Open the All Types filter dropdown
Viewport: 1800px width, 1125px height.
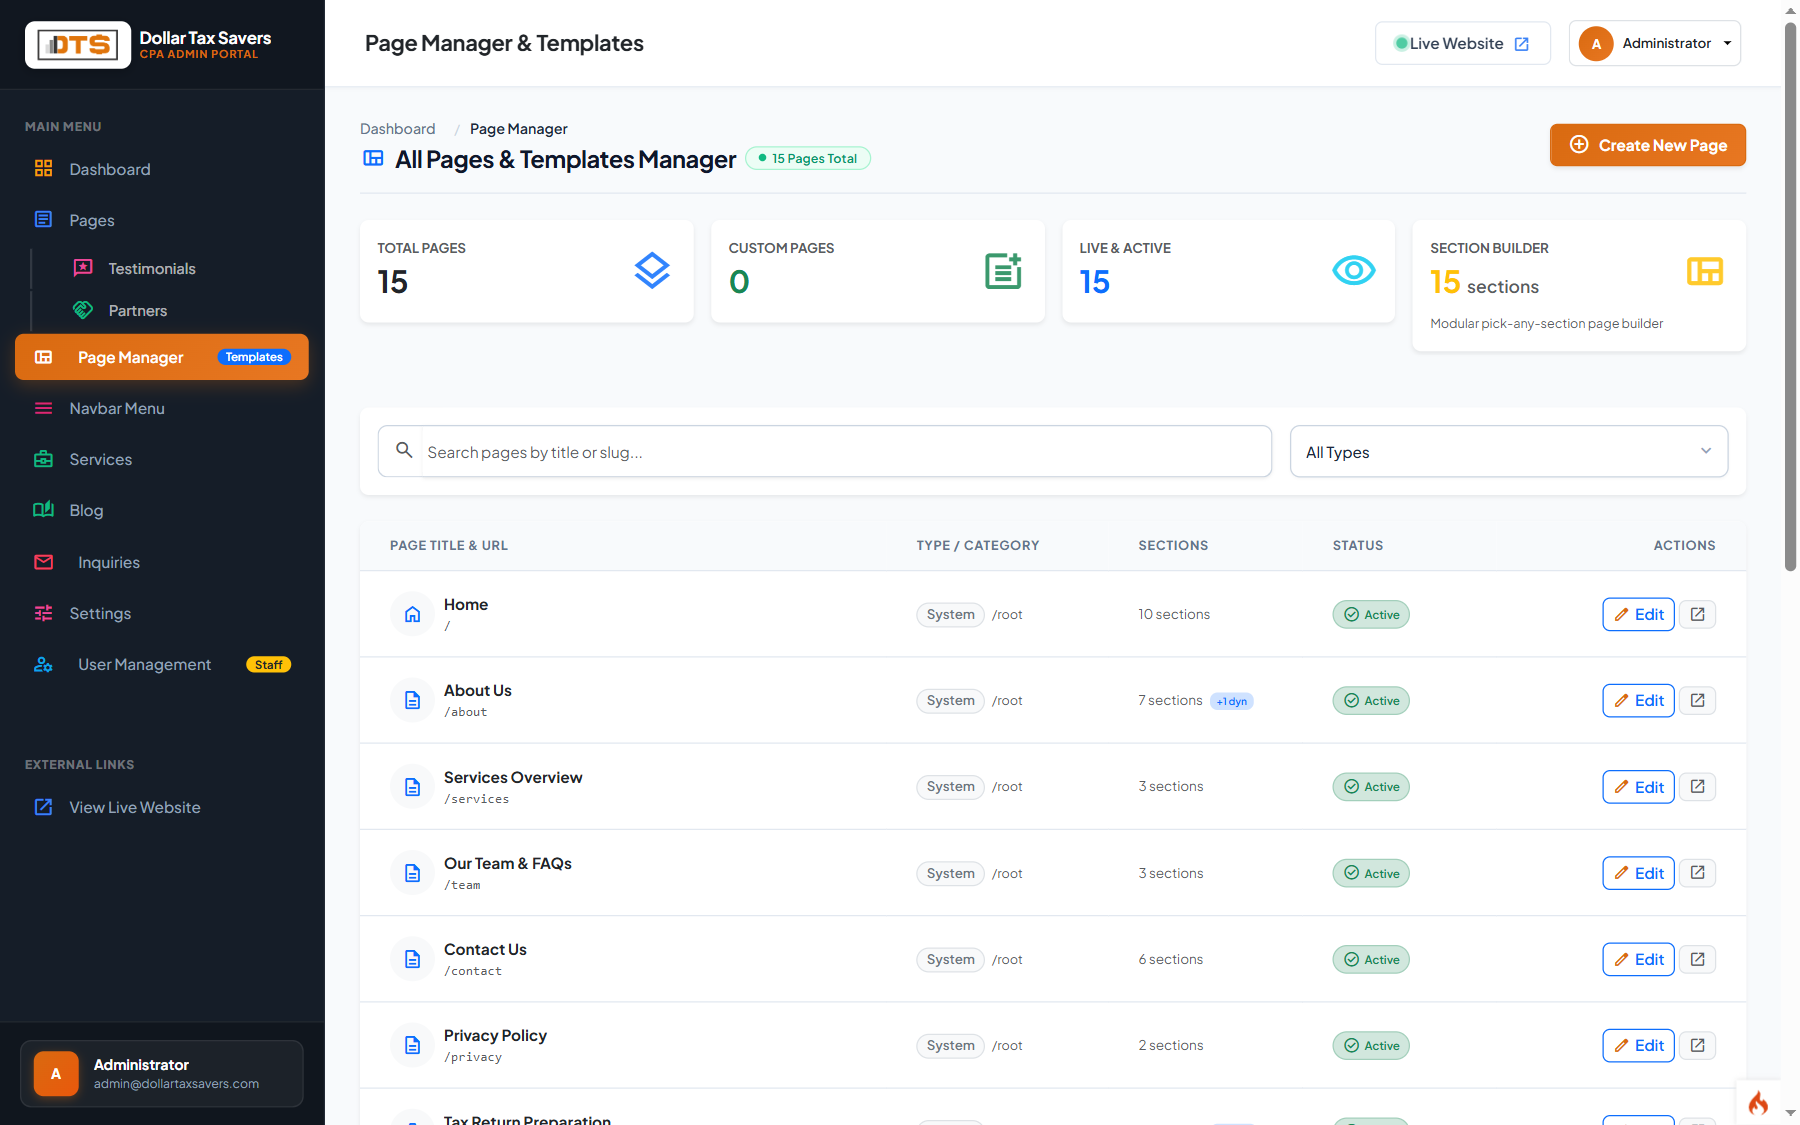point(1508,452)
